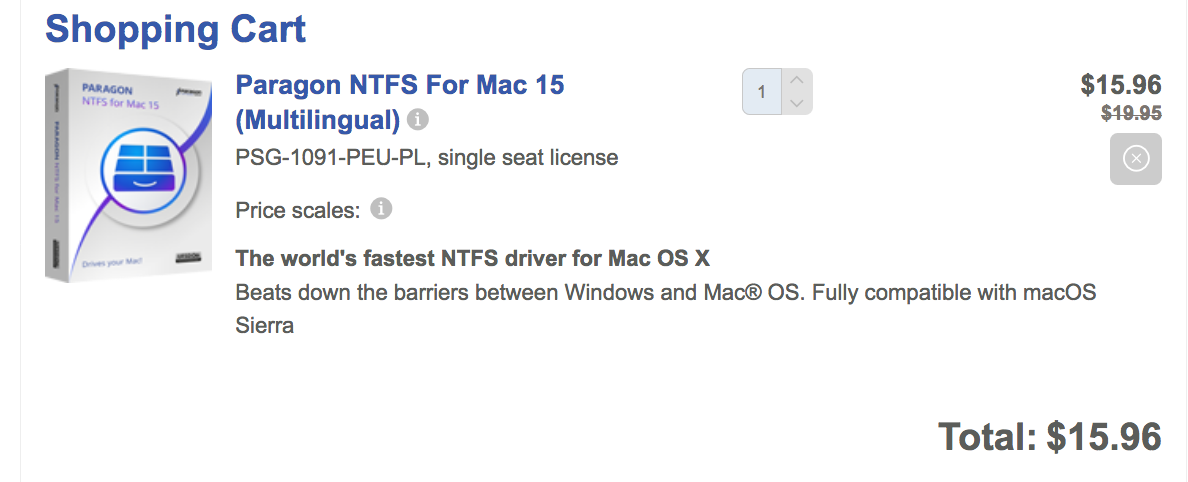This screenshot has width=1188, height=482.
Task: Decrease quantity with the down arrow
Action: tap(796, 103)
